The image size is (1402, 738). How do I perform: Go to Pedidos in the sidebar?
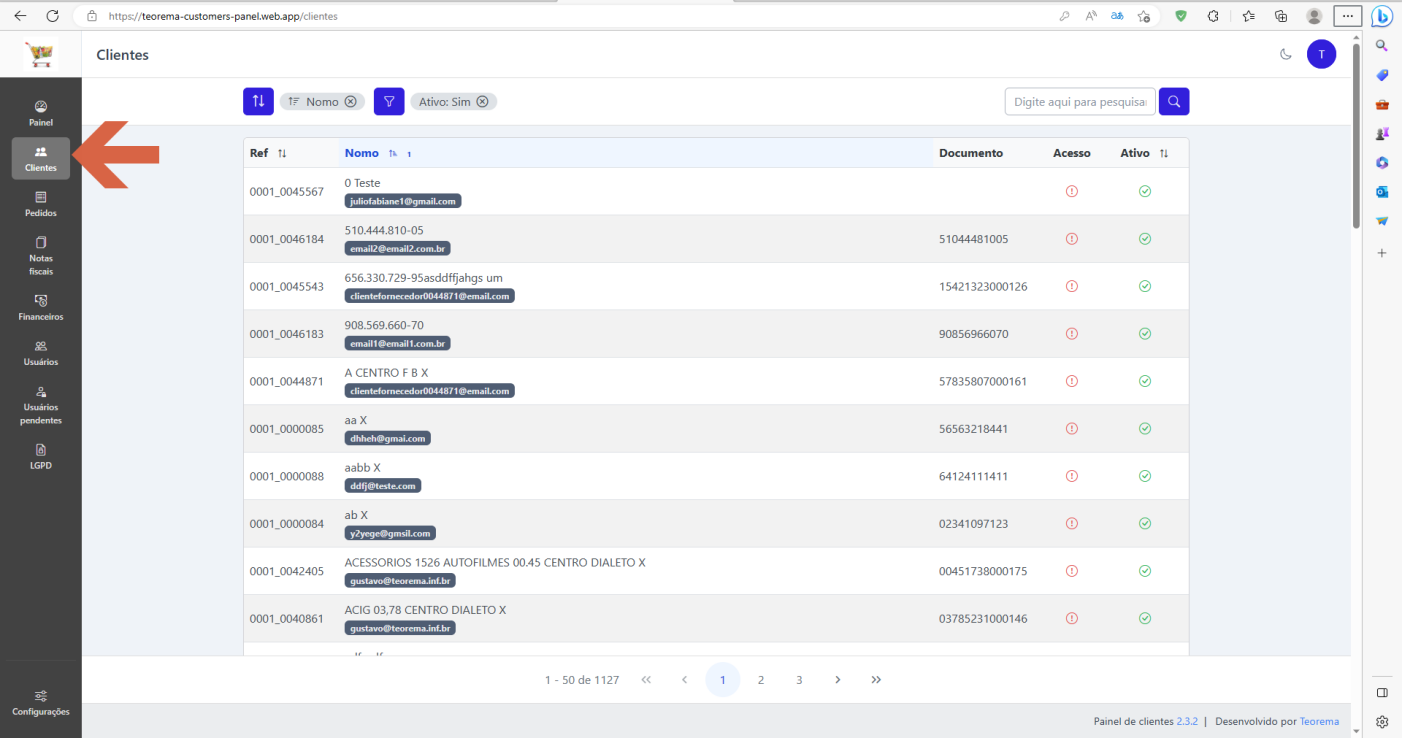coord(41,204)
